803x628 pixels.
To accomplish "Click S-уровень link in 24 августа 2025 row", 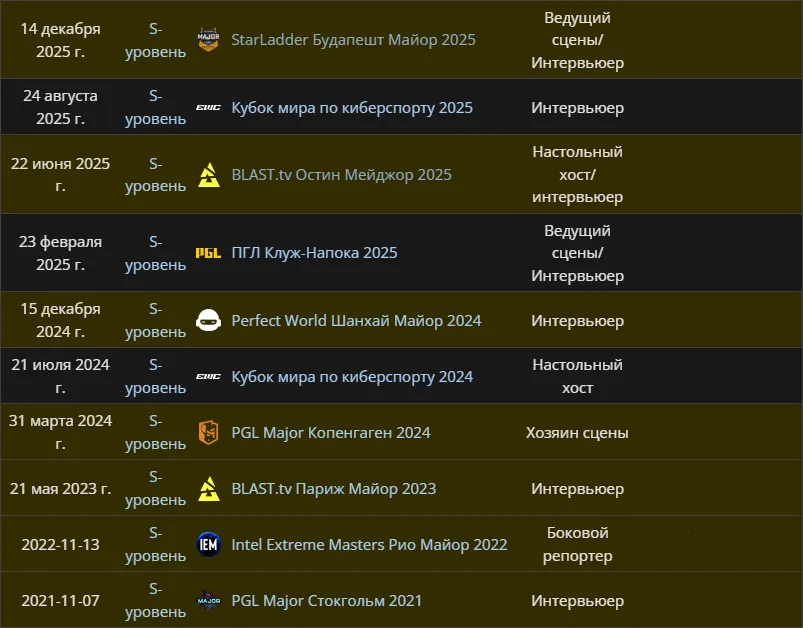I will click(x=155, y=107).
